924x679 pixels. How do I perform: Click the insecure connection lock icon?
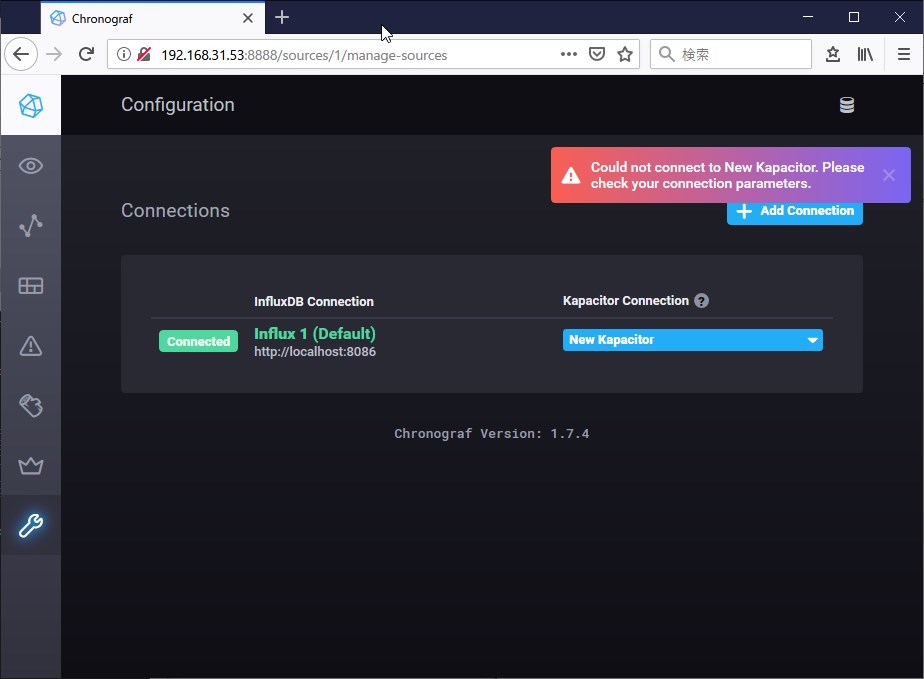[144, 54]
